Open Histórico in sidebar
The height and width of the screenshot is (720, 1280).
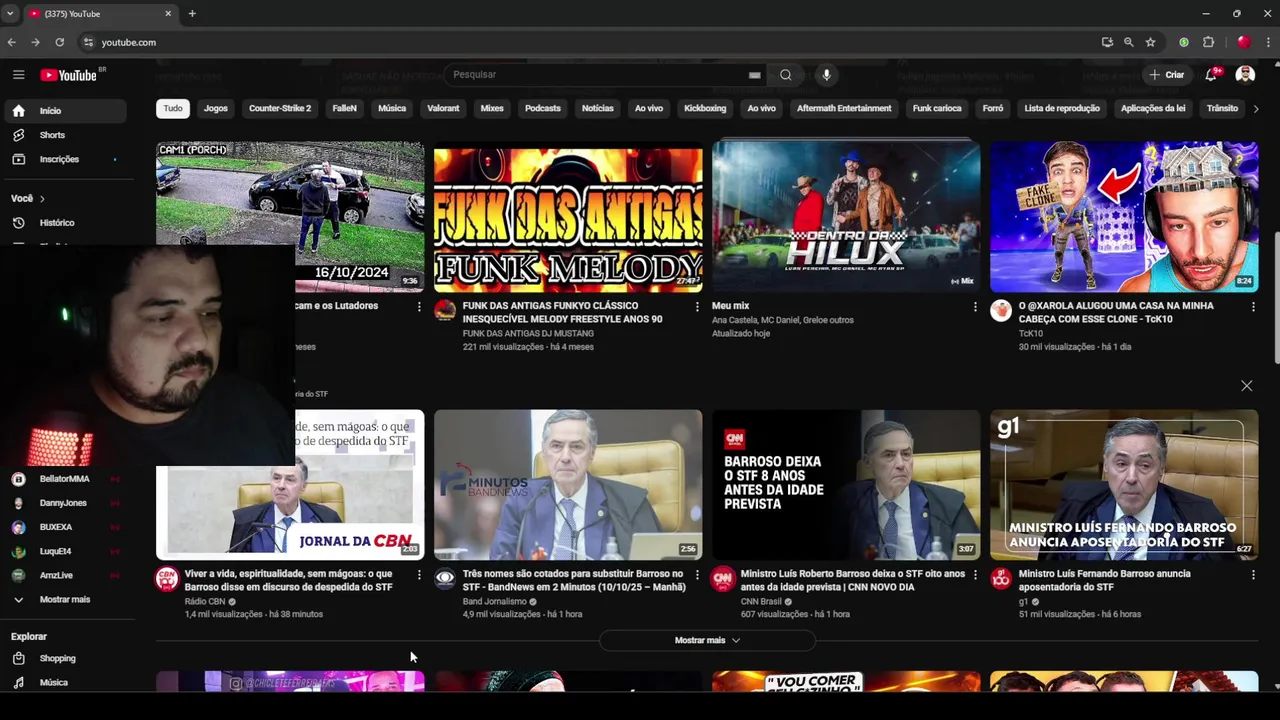65,223
